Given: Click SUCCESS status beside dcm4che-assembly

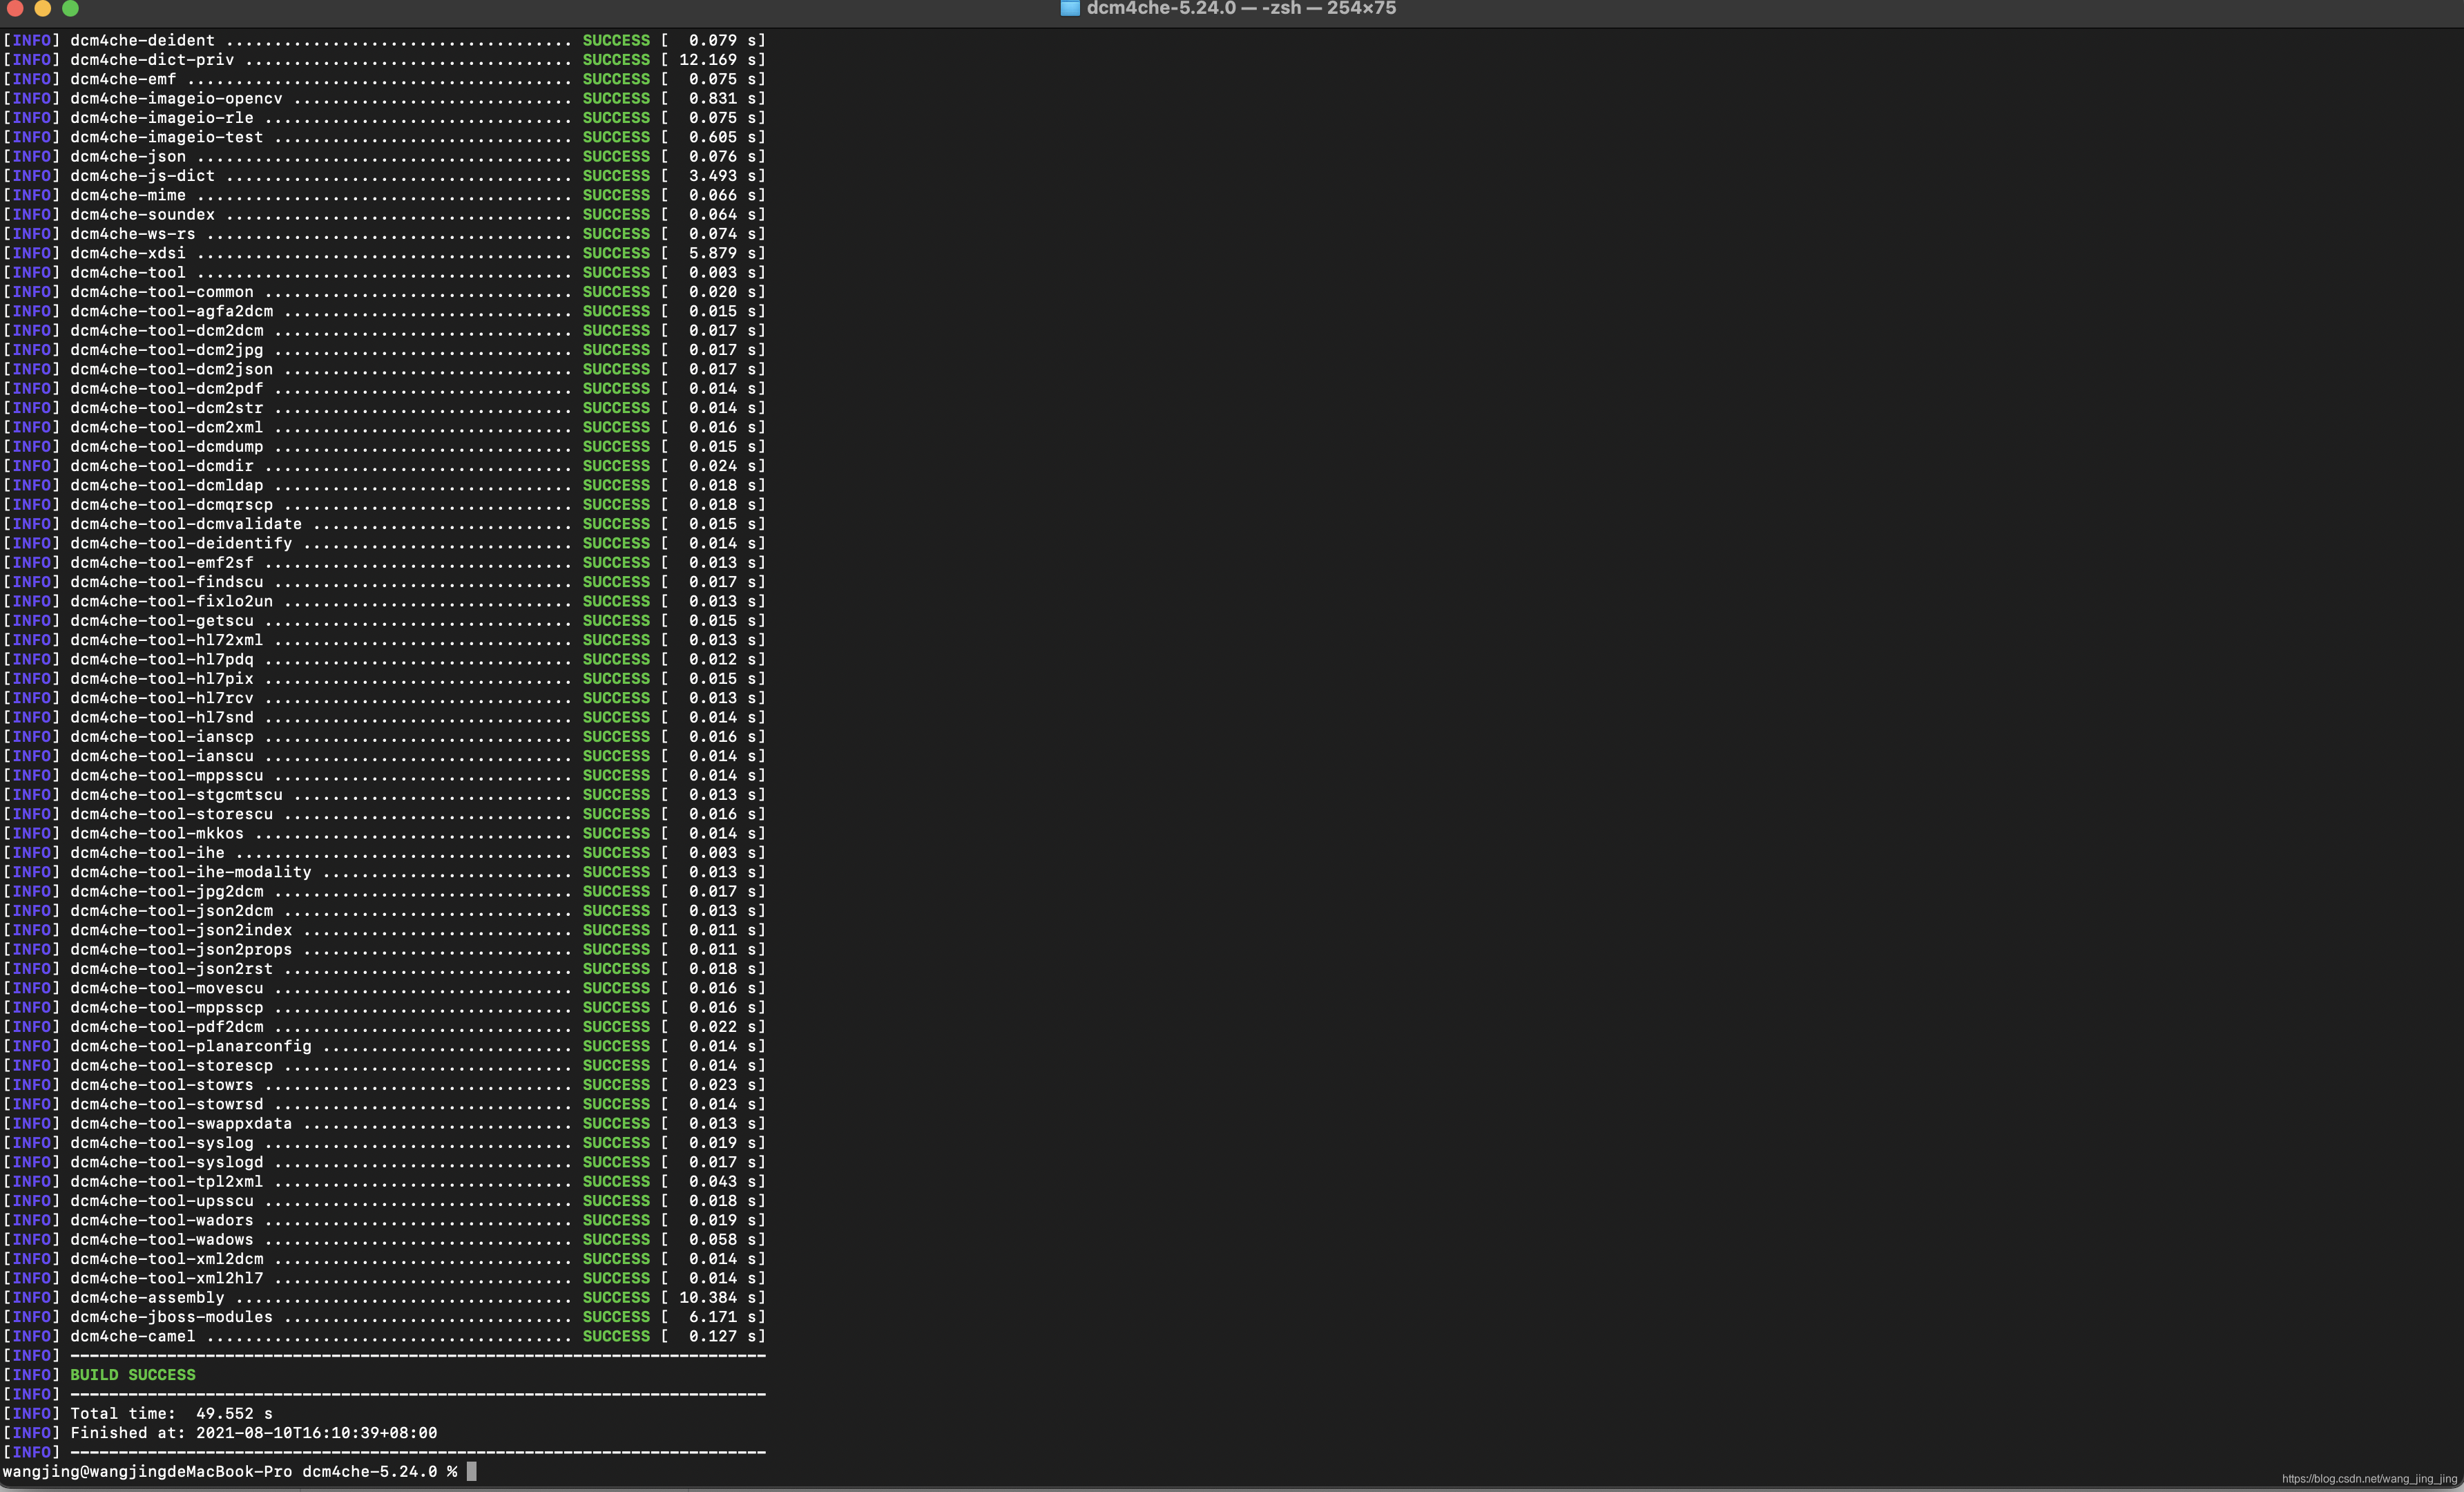Looking at the screenshot, I should (616, 1297).
